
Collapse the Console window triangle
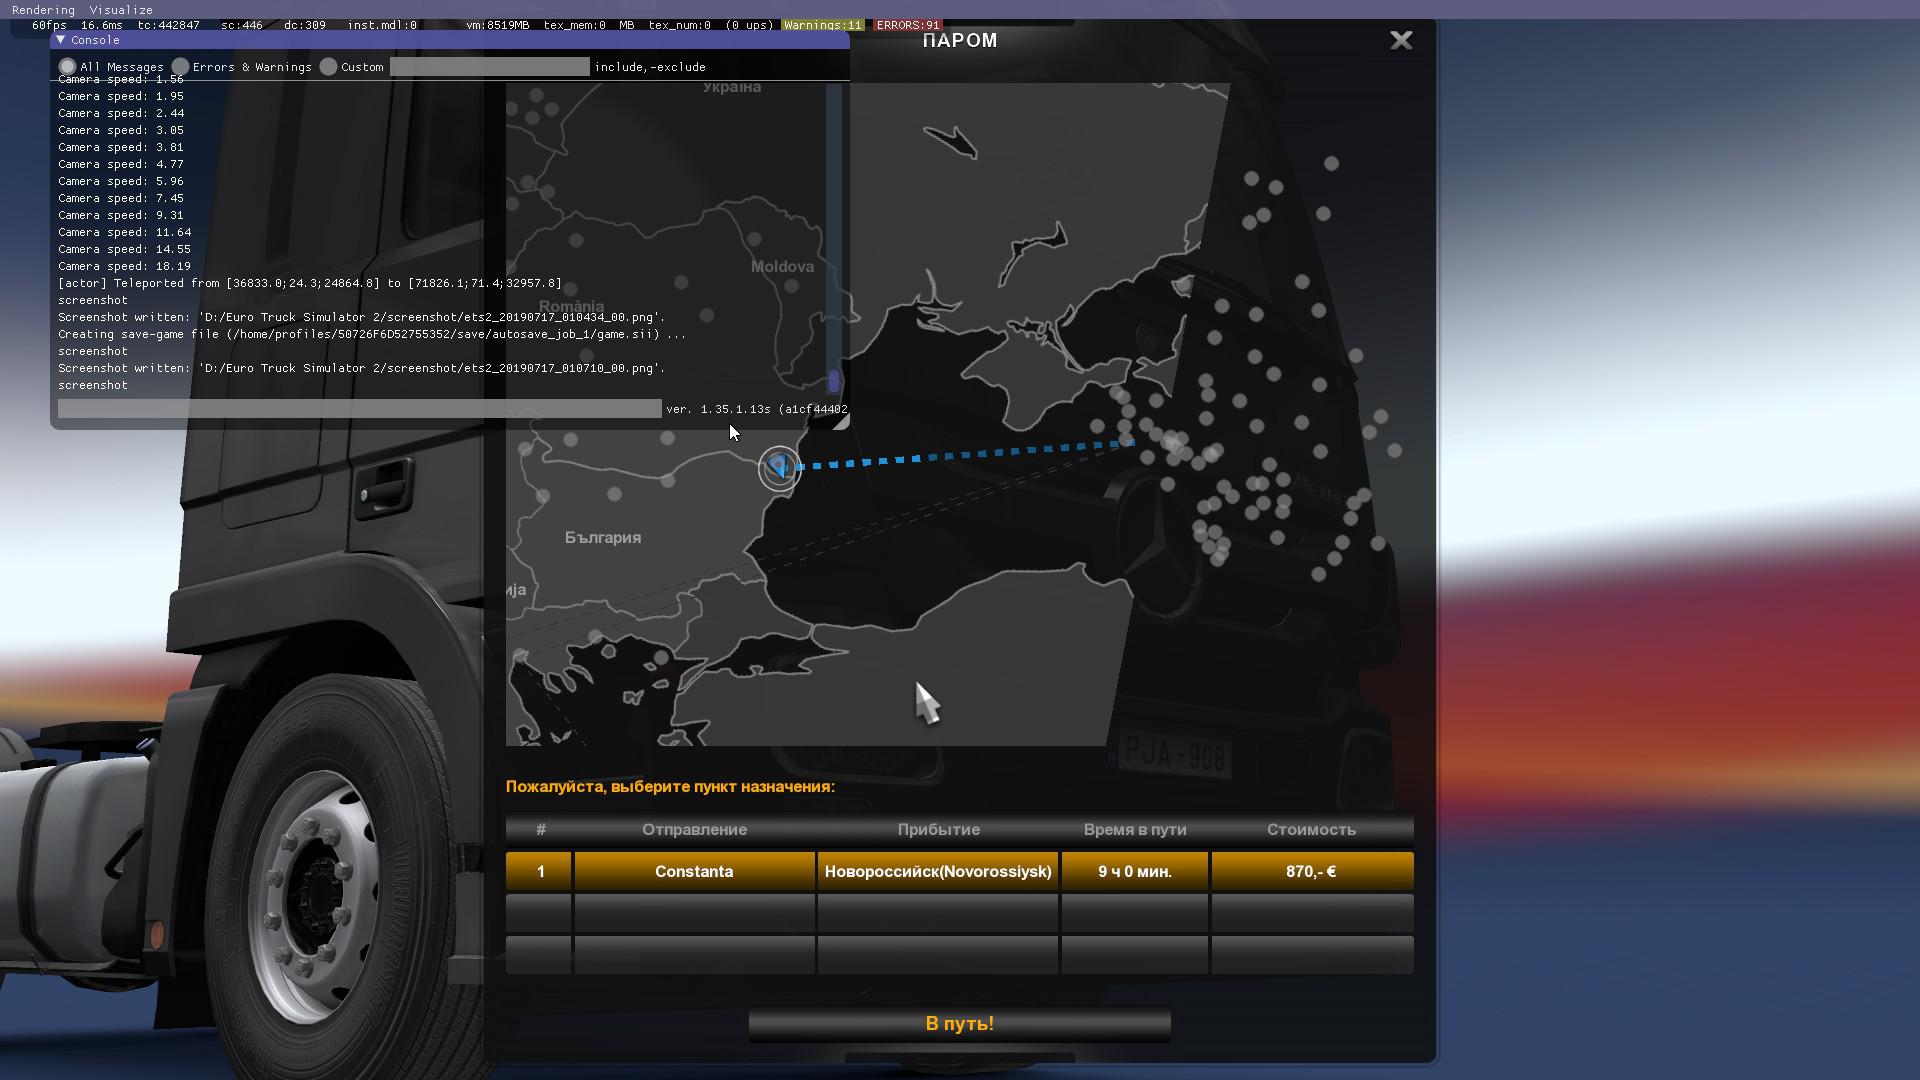61,40
